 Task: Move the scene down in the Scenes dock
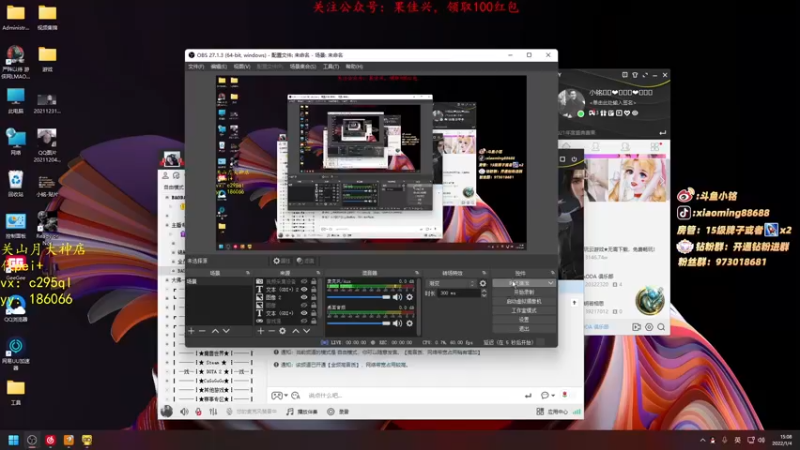pyautogui.click(x=226, y=331)
